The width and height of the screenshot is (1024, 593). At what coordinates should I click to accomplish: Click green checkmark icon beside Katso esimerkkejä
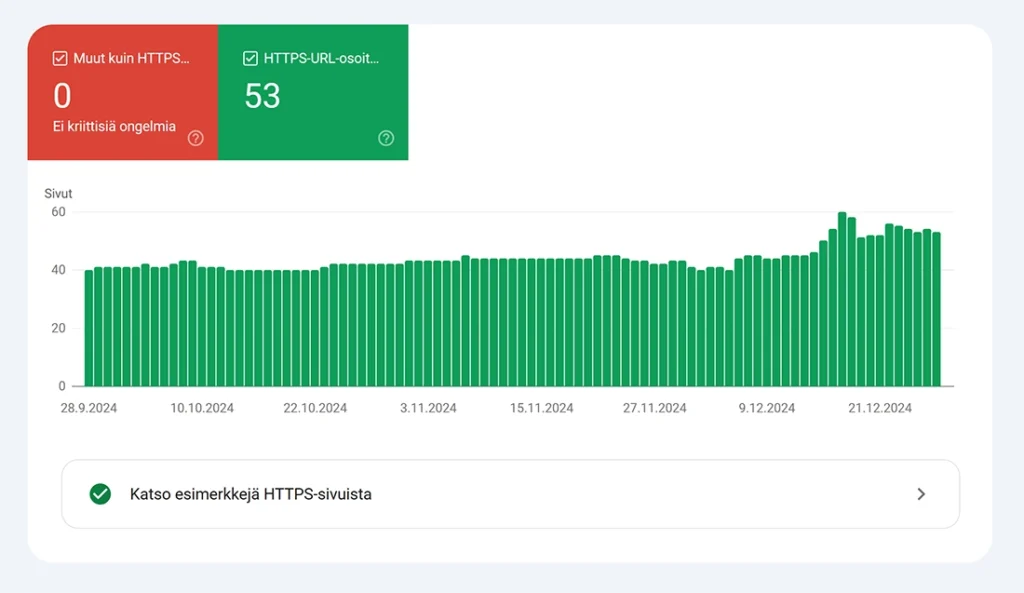[x=100, y=494]
